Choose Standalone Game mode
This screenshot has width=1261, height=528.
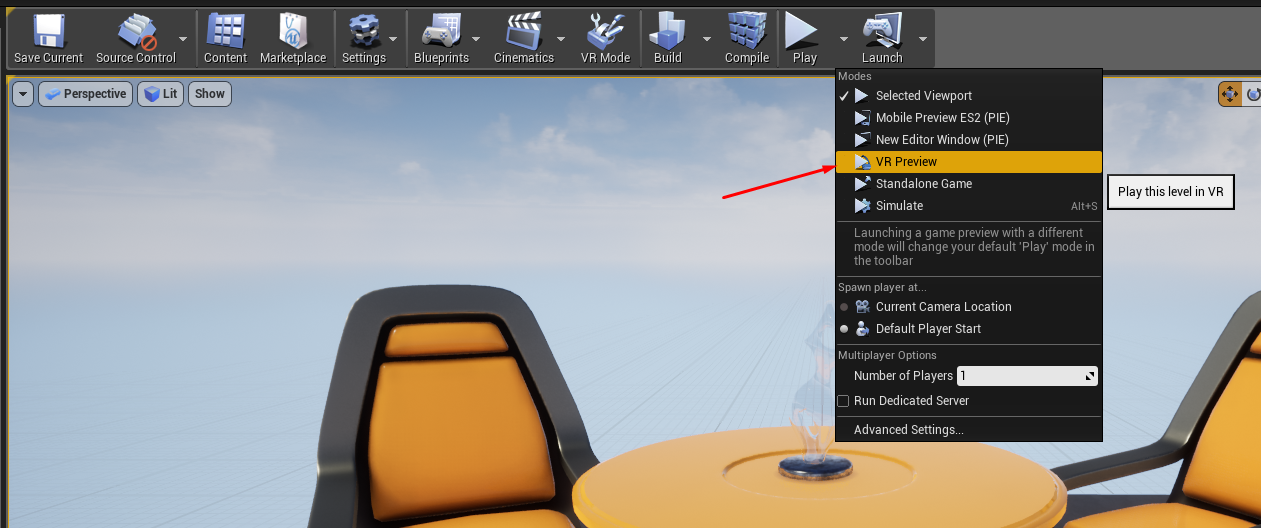coord(968,184)
